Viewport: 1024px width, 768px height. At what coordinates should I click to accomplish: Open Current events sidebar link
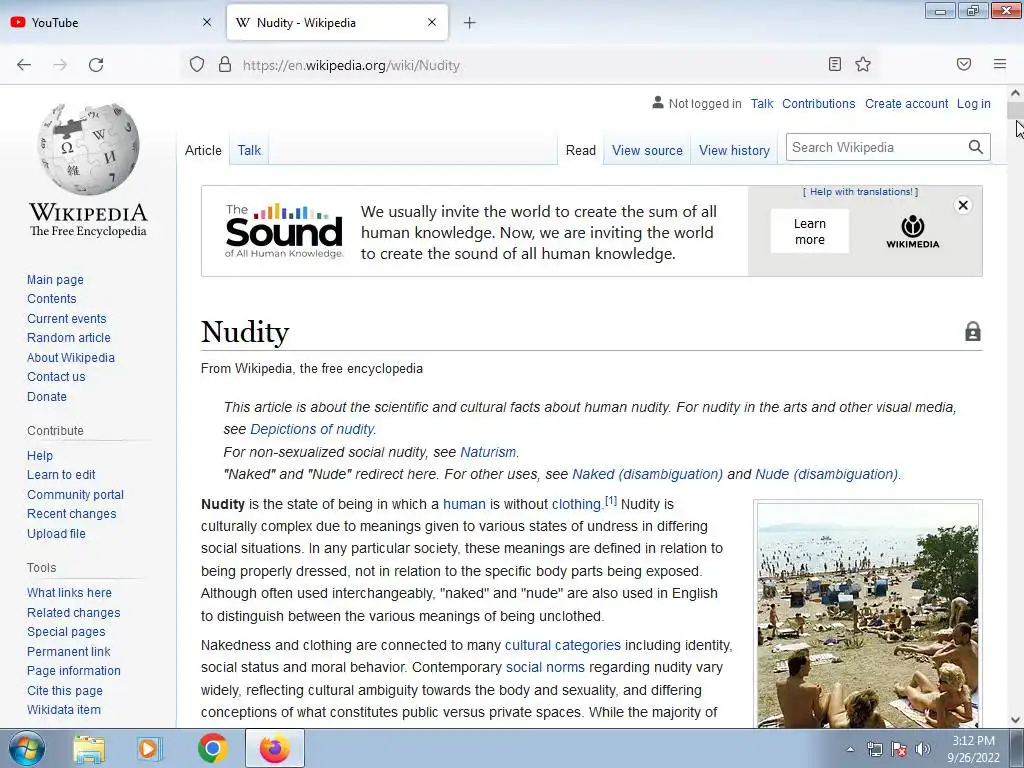coord(67,319)
